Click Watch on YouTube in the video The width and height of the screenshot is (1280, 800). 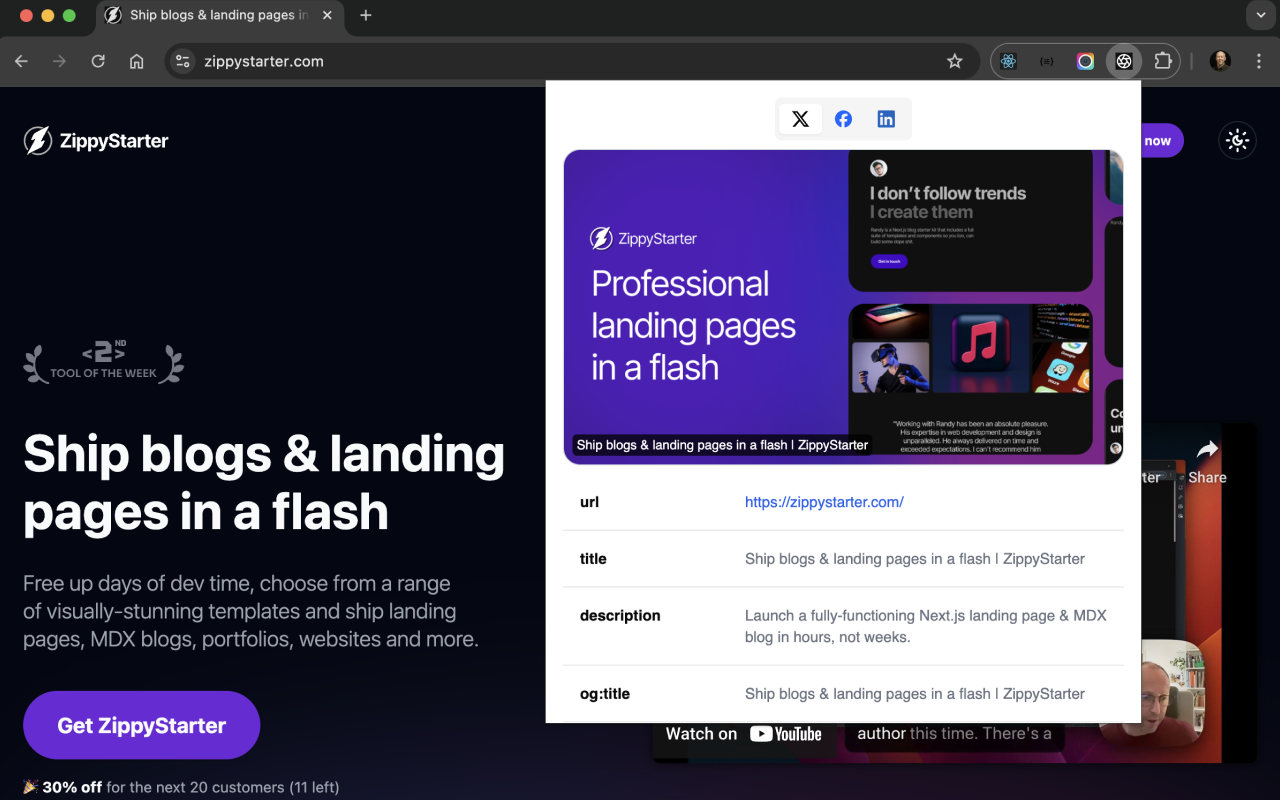click(x=744, y=734)
